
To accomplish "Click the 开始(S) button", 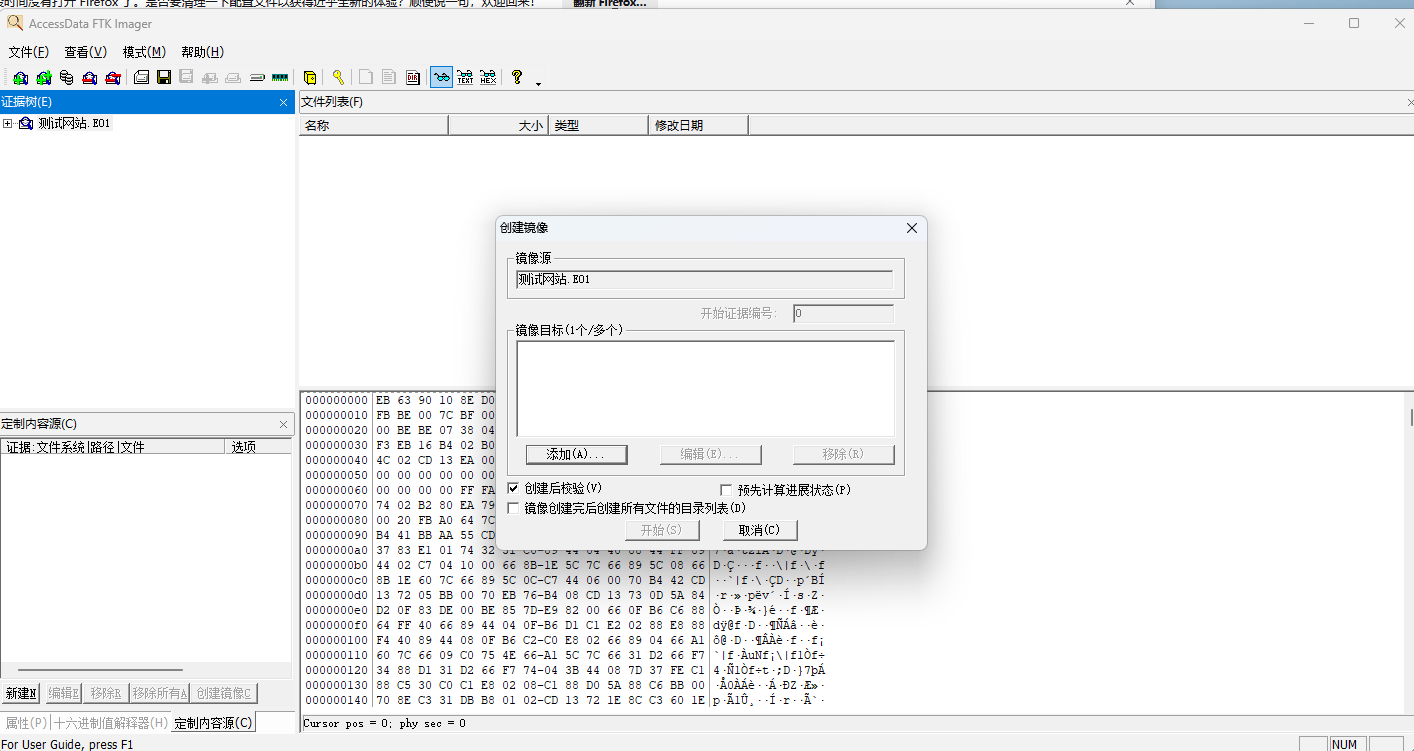I will tap(661, 530).
